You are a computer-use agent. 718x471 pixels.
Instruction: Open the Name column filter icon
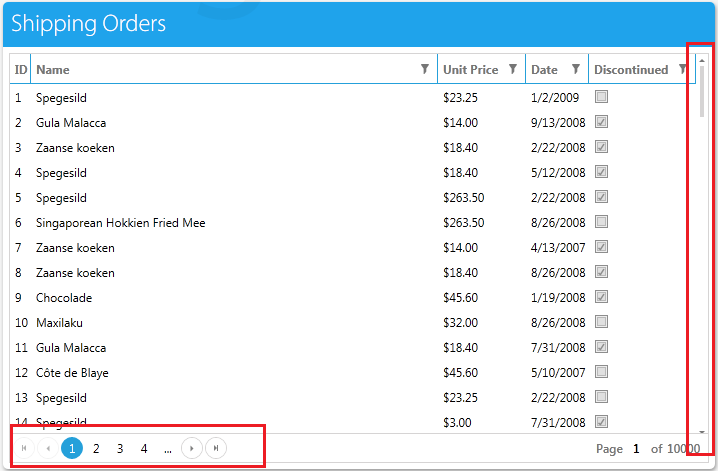point(424,69)
